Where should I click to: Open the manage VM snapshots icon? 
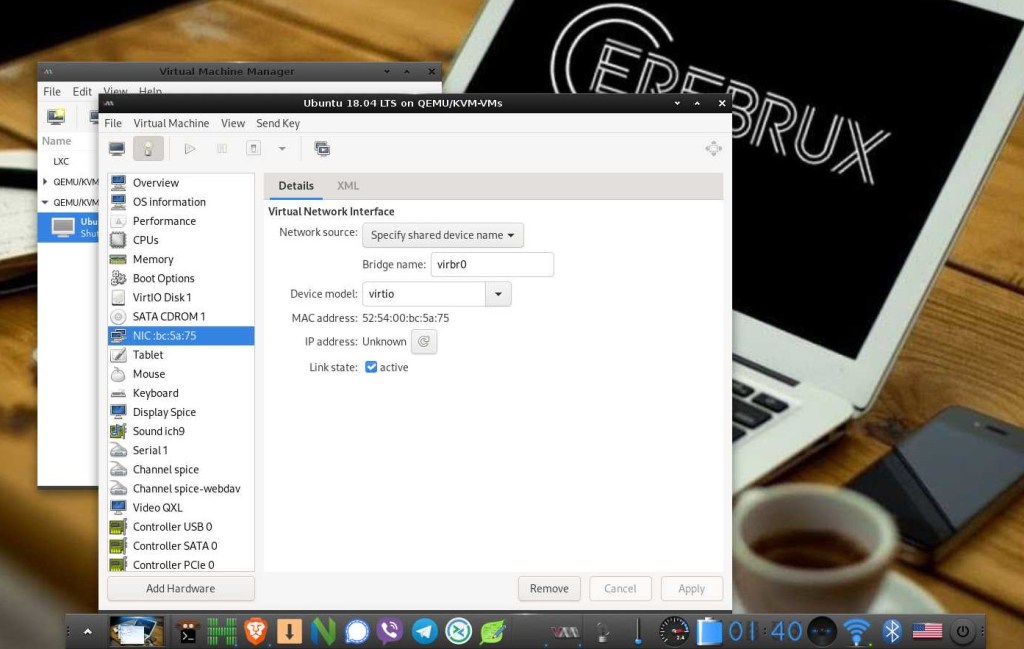(x=322, y=149)
